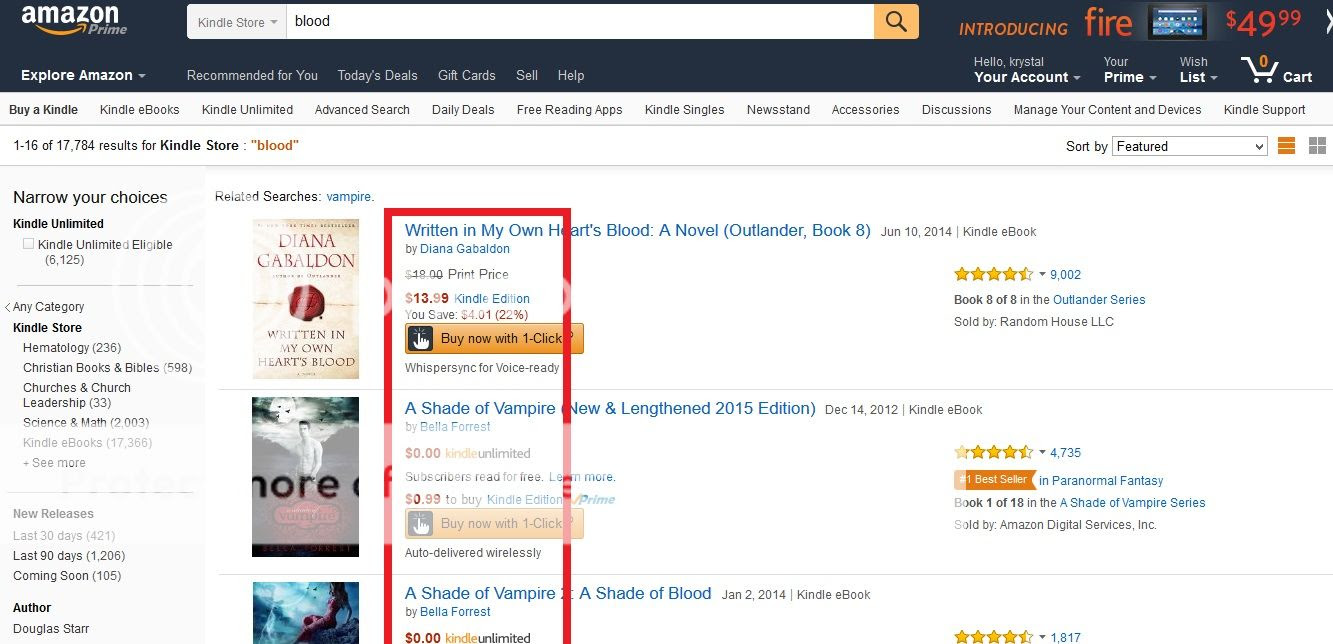Screen dimensions: 1333x644
Task: Click star rating for A Shade of Vampire
Action: (994, 452)
